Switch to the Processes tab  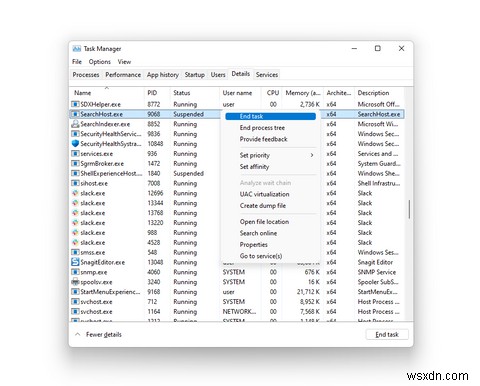pos(86,75)
